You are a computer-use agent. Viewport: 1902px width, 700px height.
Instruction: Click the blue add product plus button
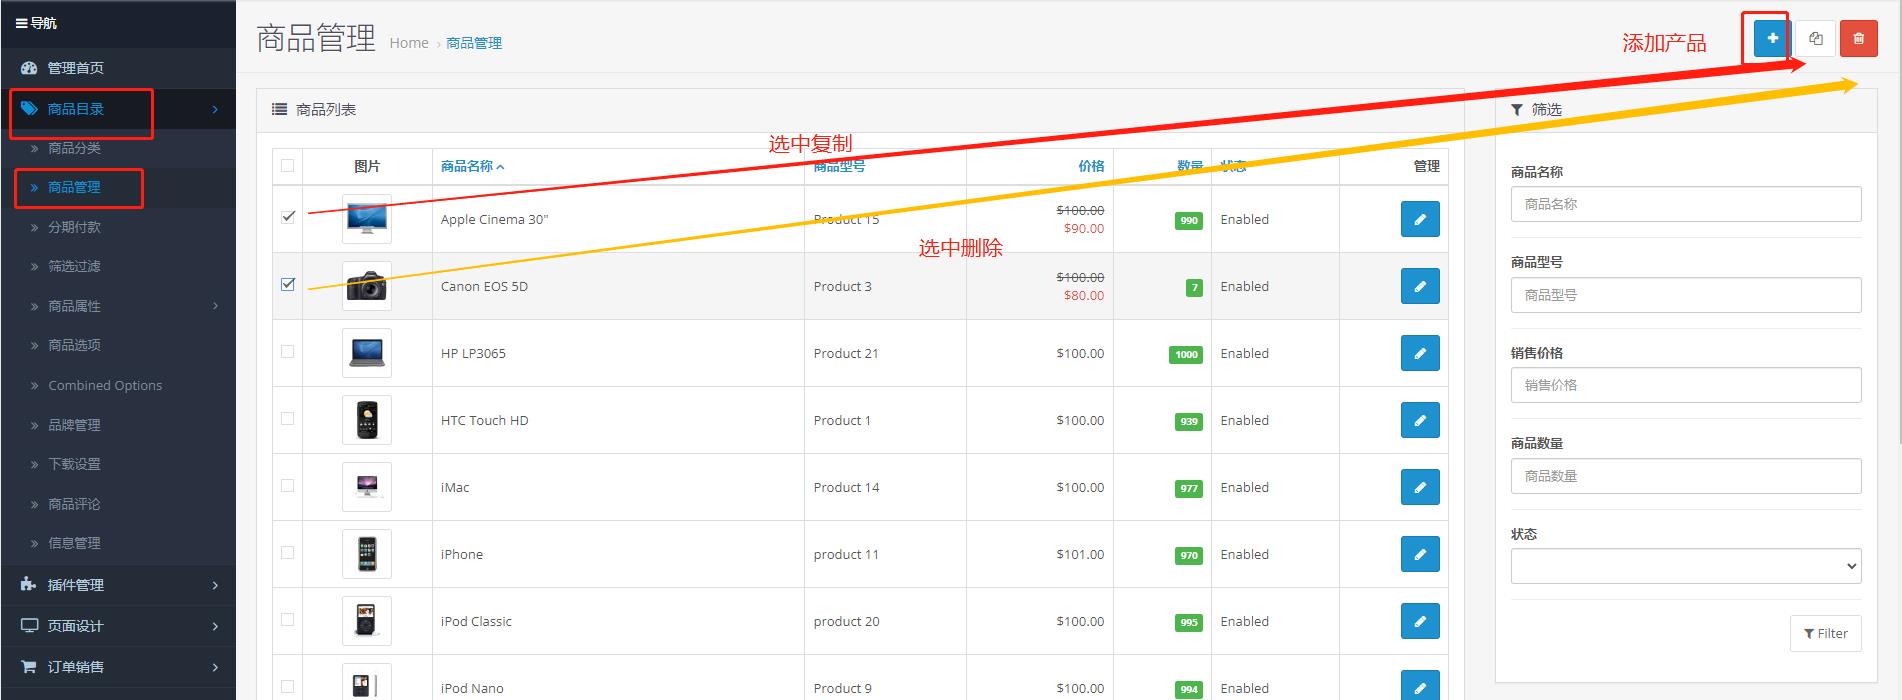[1772, 39]
